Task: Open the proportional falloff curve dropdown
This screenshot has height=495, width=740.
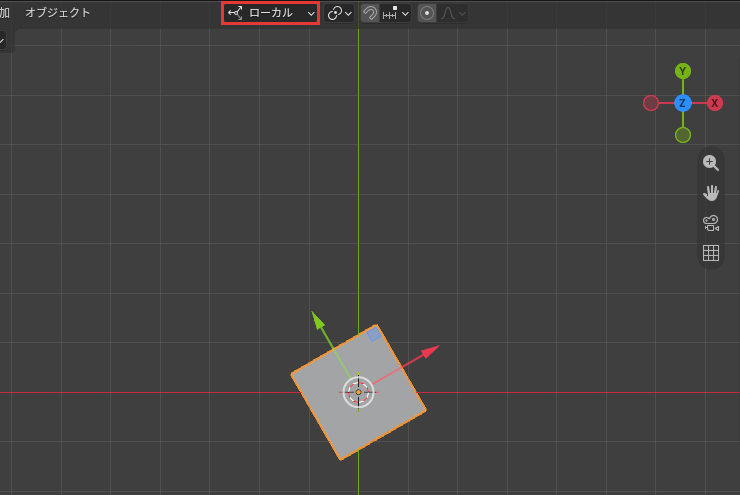Action: pos(453,13)
